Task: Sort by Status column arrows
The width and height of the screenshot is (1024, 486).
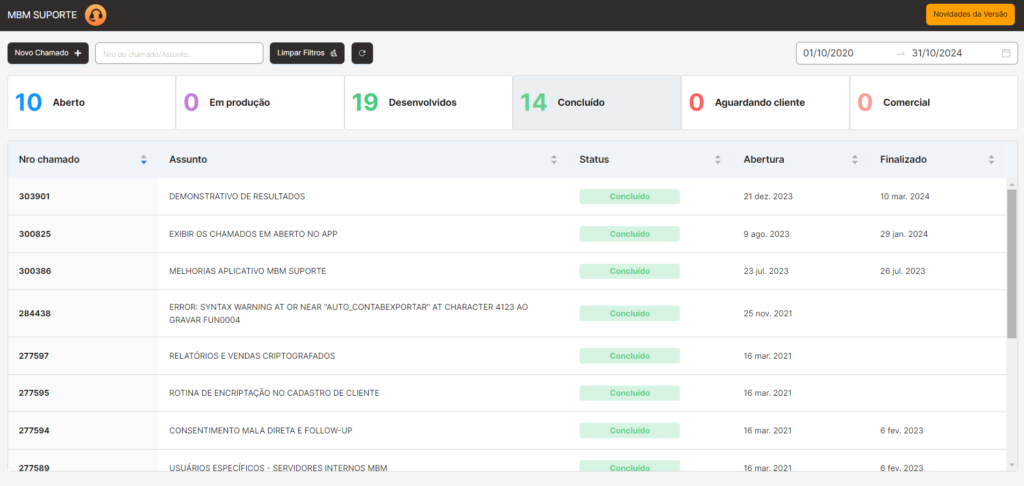Action: [x=717, y=159]
